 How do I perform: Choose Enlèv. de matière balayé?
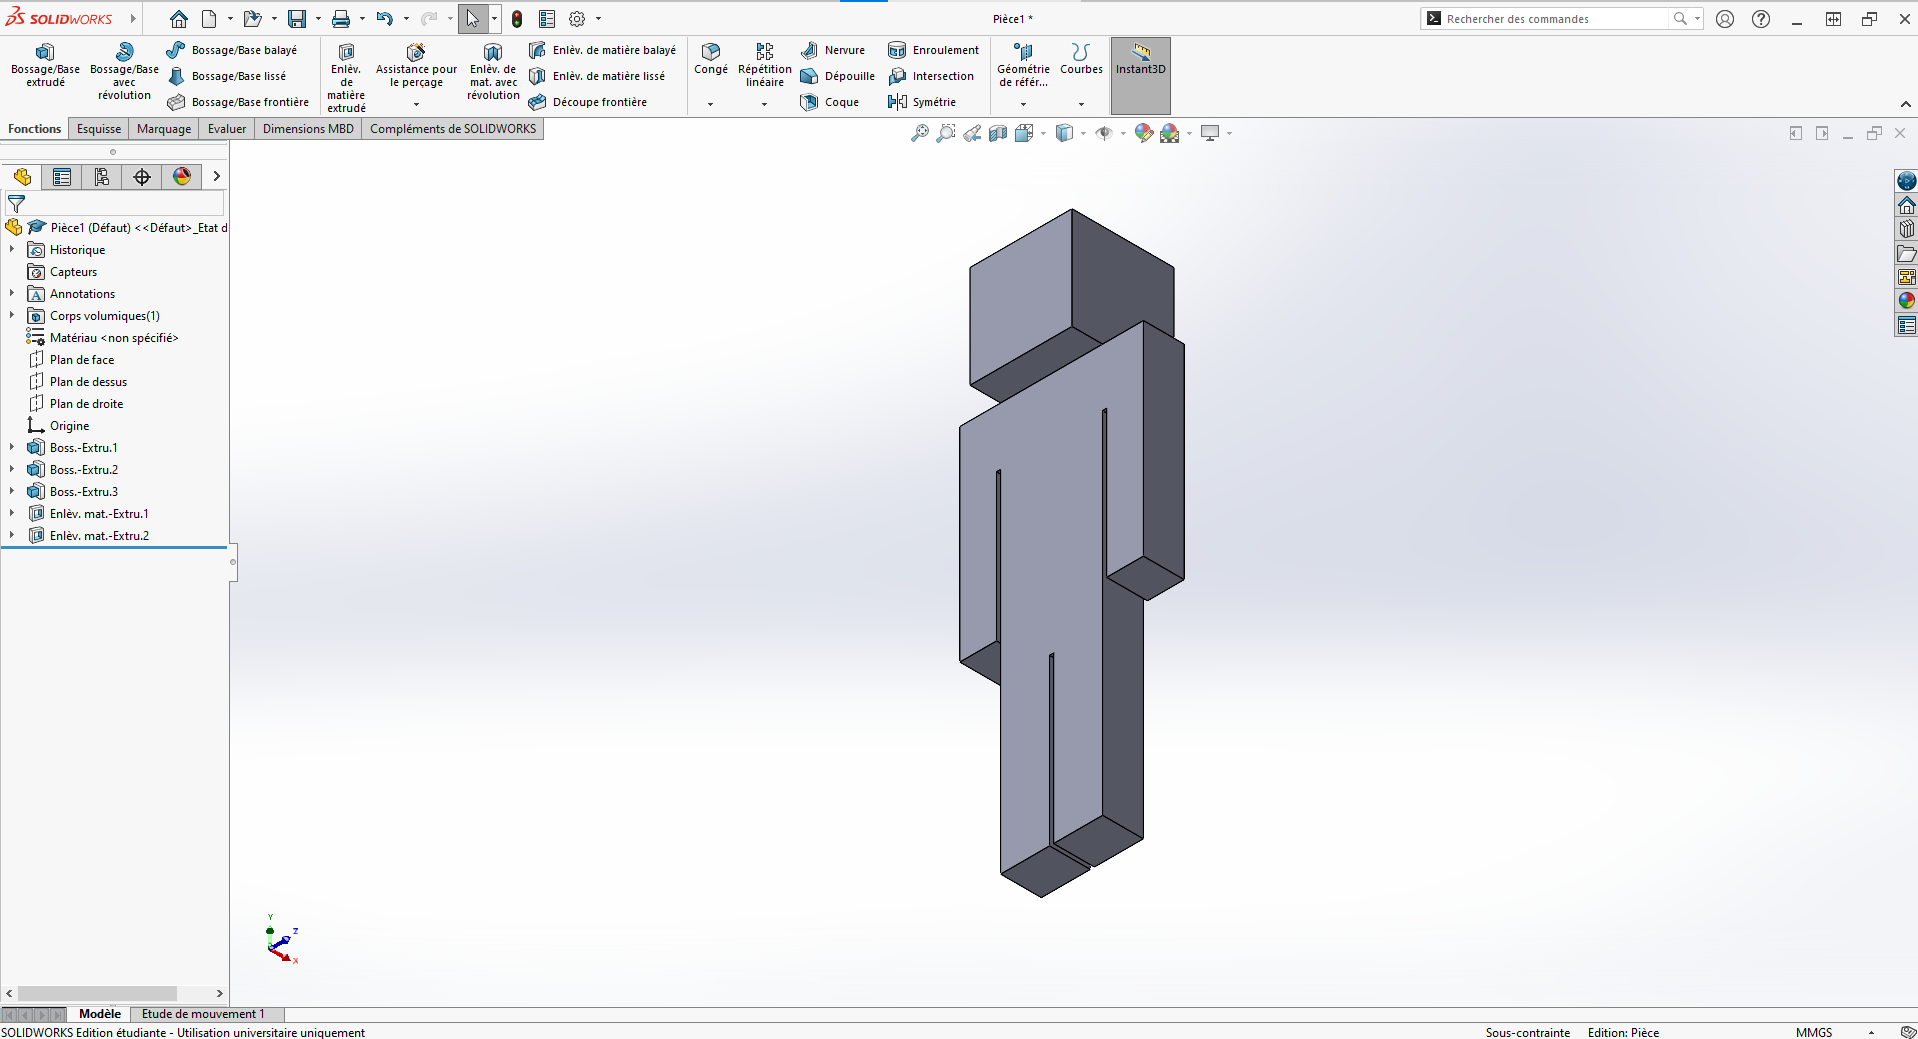click(x=602, y=50)
